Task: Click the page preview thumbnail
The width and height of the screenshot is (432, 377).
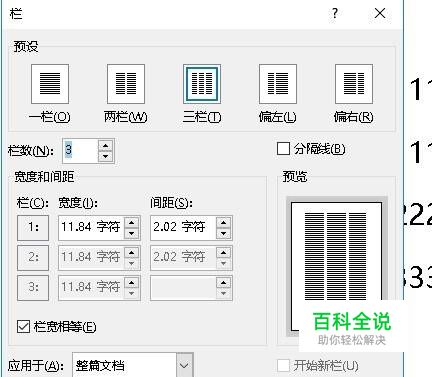Action: coord(337,266)
